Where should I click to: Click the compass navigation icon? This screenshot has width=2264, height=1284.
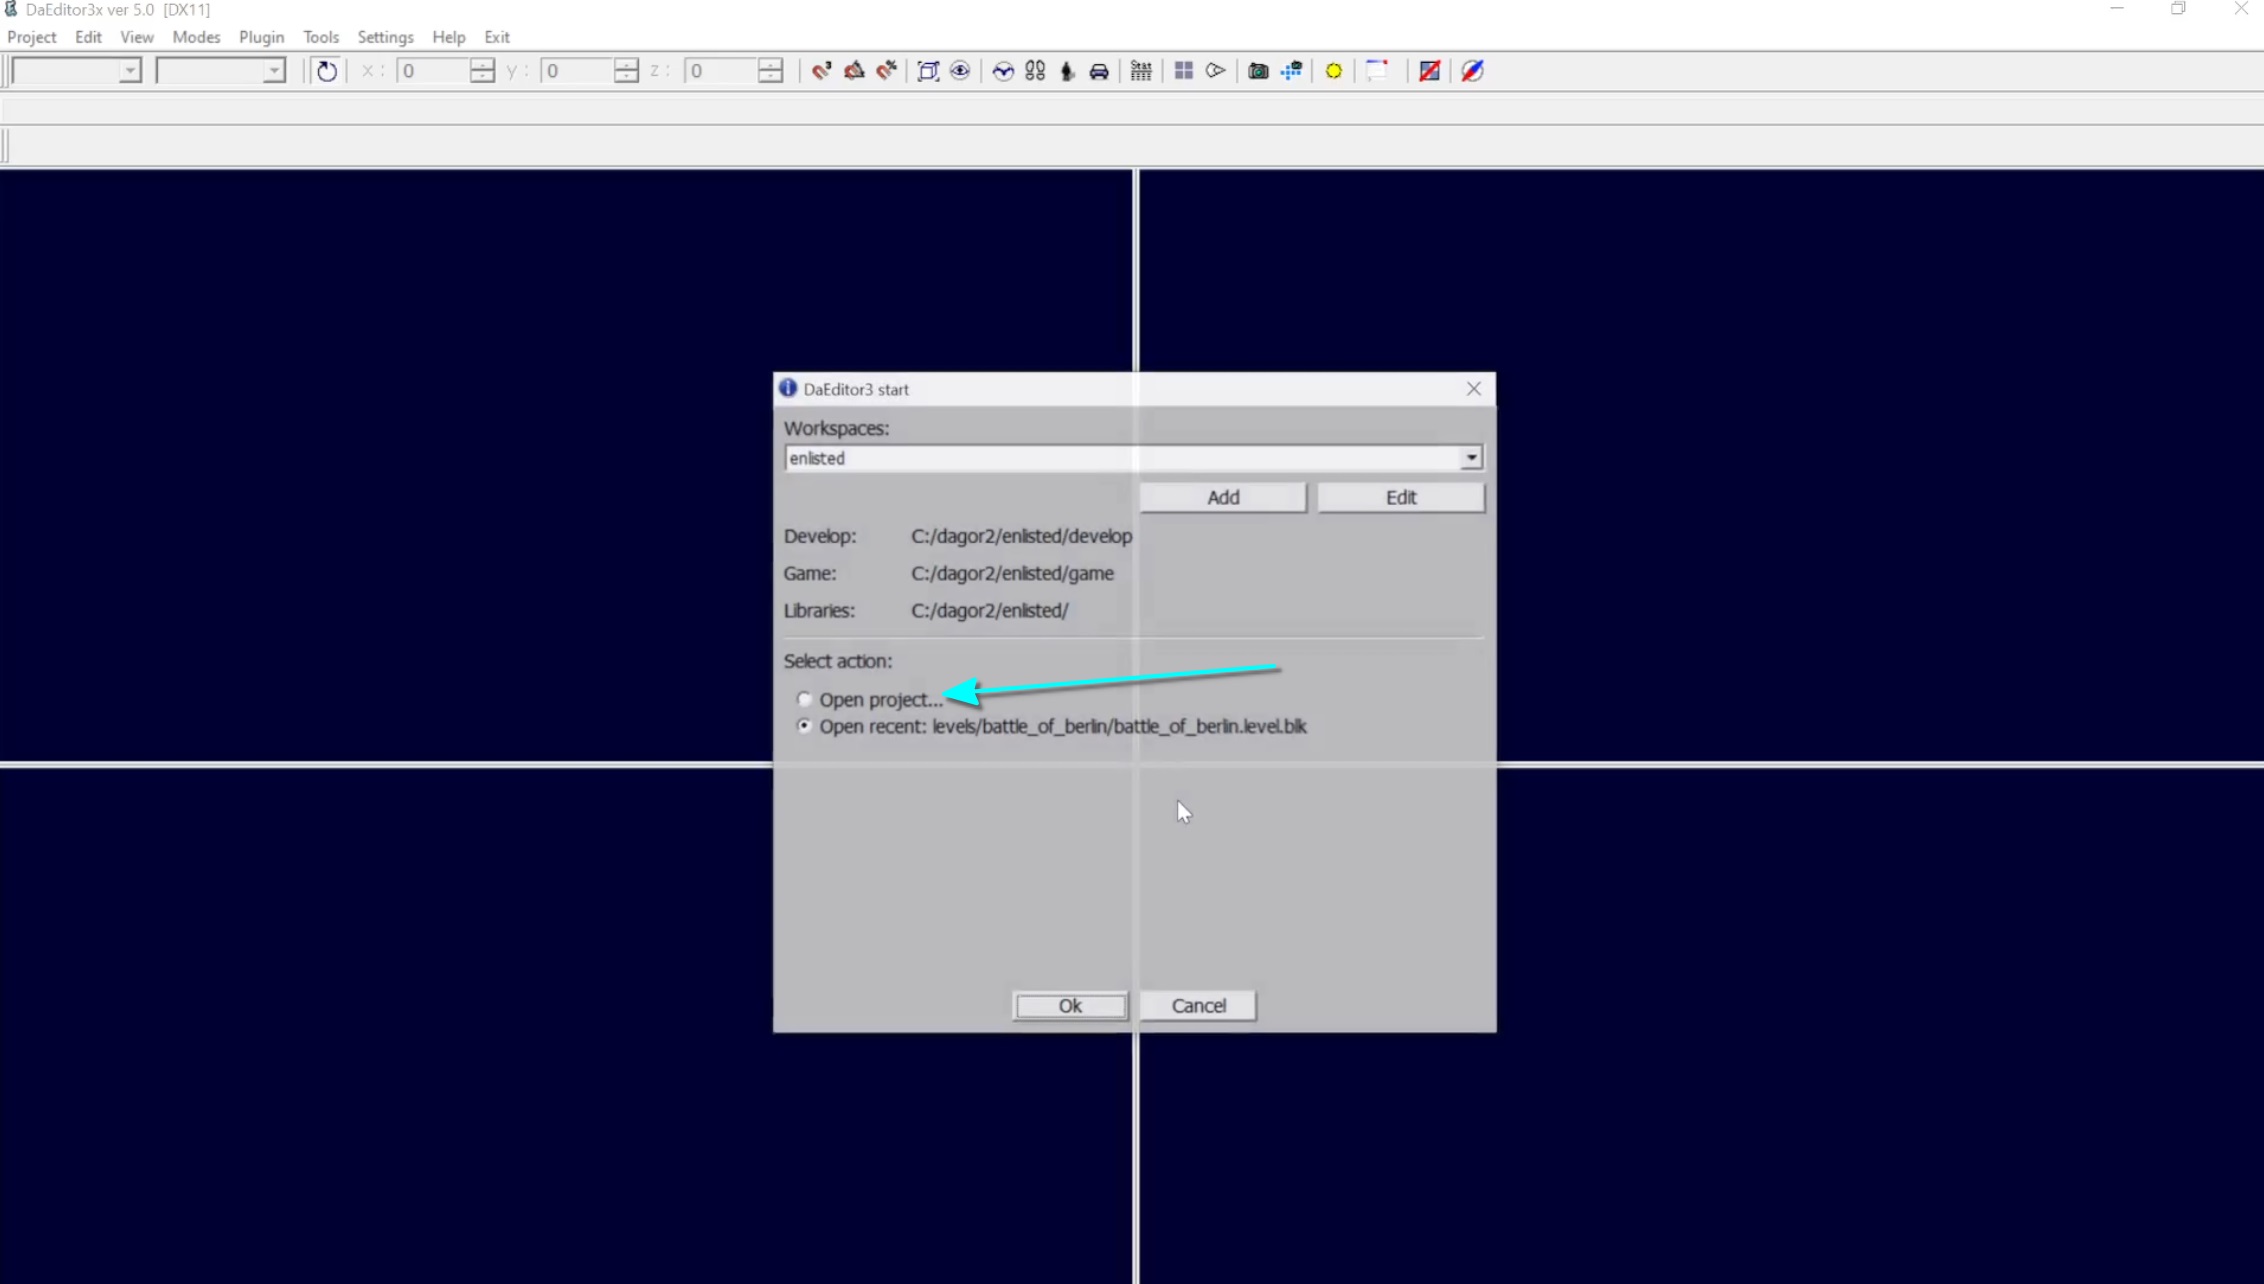tap(1472, 71)
